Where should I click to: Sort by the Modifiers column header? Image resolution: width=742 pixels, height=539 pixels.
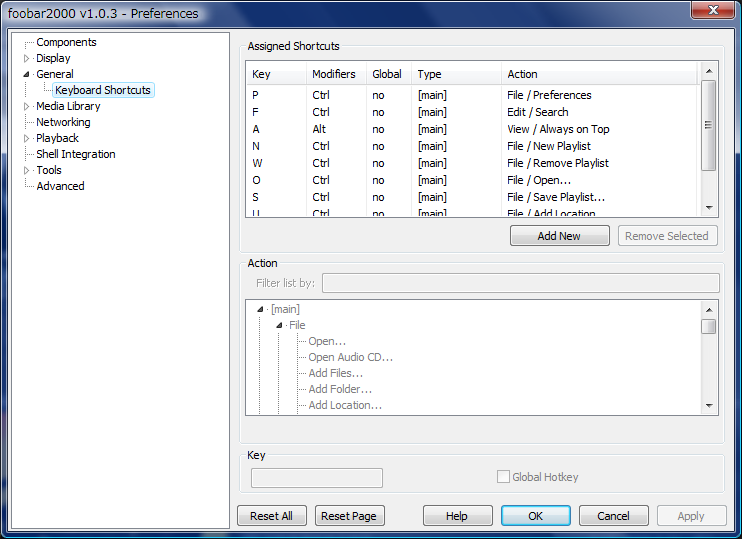(x=336, y=74)
